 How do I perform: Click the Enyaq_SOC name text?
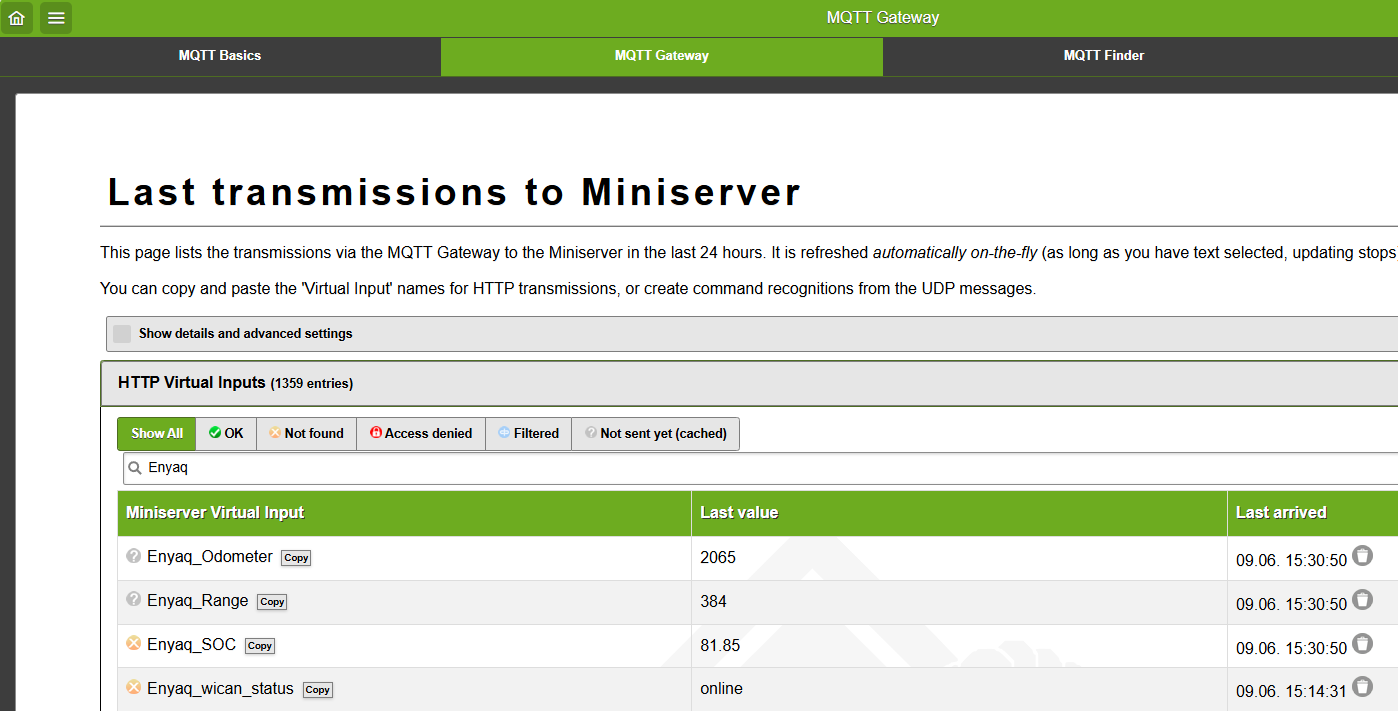pos(192,645)
